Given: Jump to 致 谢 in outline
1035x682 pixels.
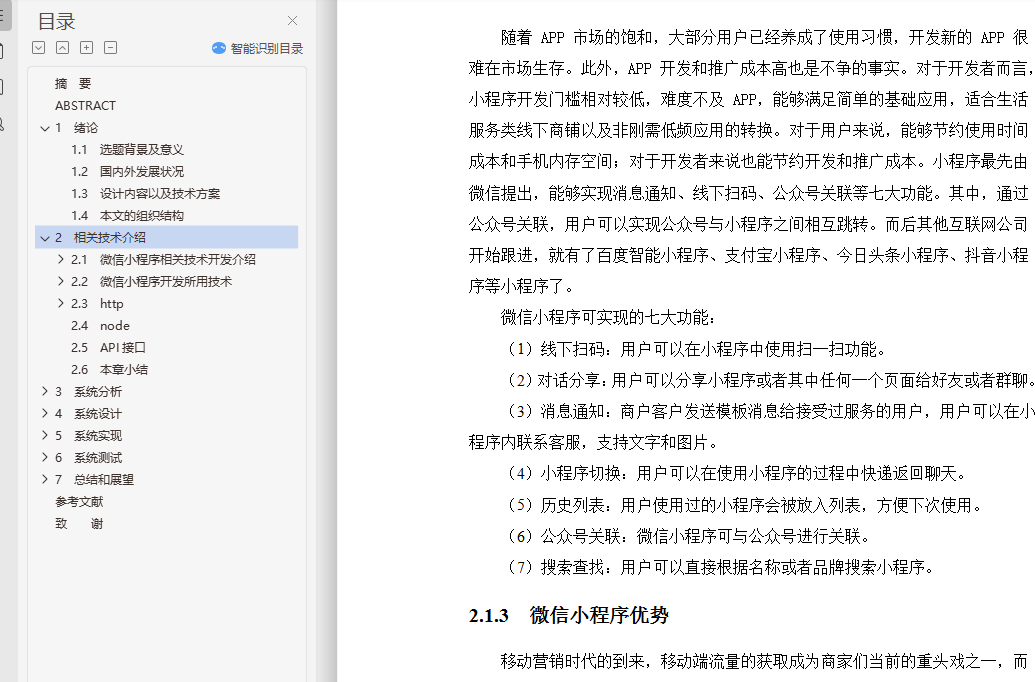Looking at the screenshot, I should 79,524.
